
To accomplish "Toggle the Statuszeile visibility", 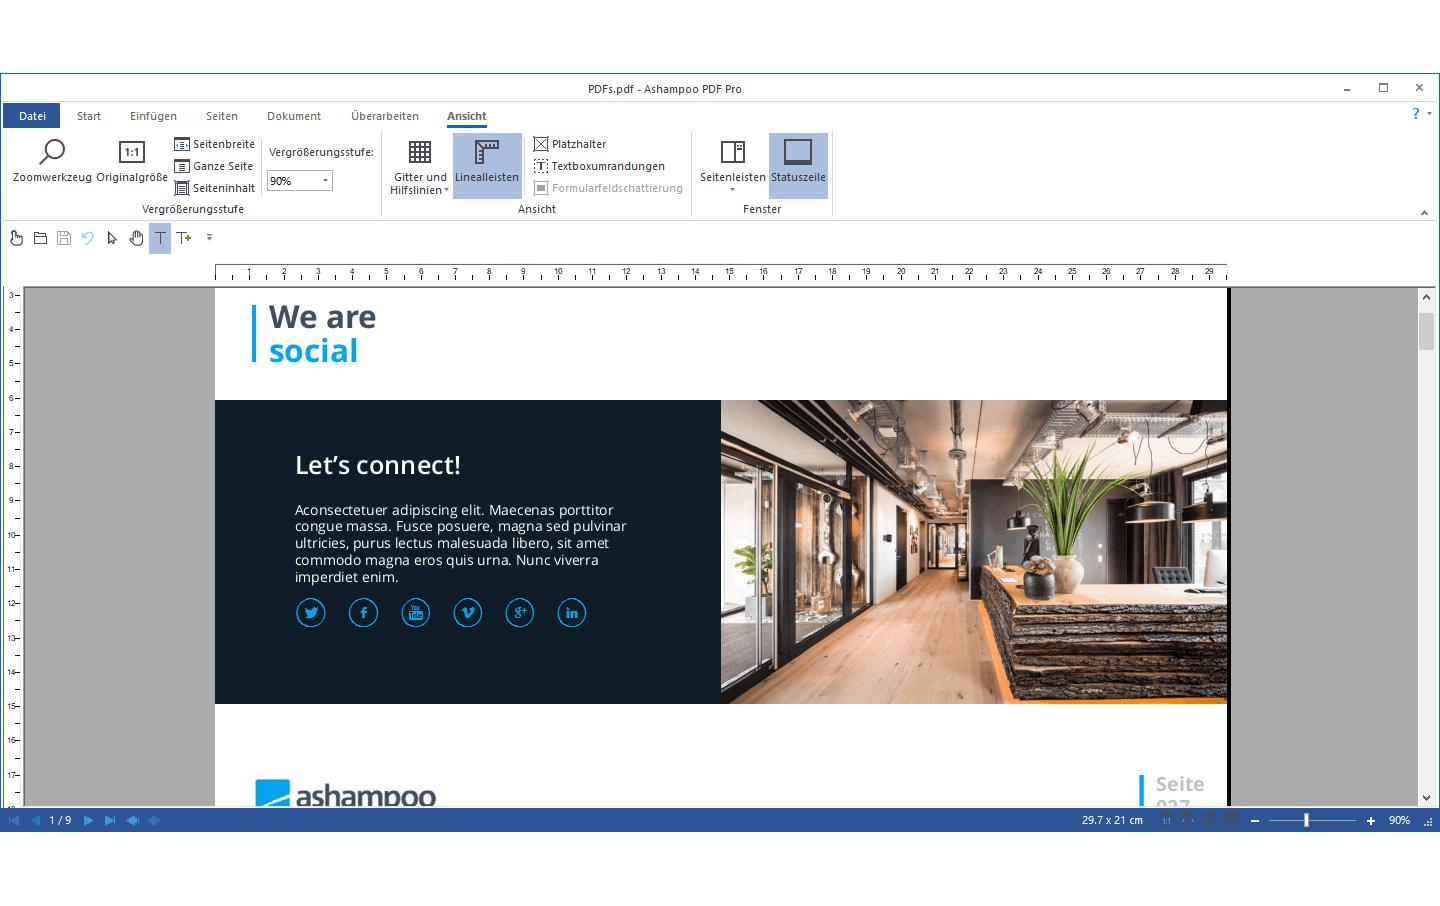I will [798, 166].
